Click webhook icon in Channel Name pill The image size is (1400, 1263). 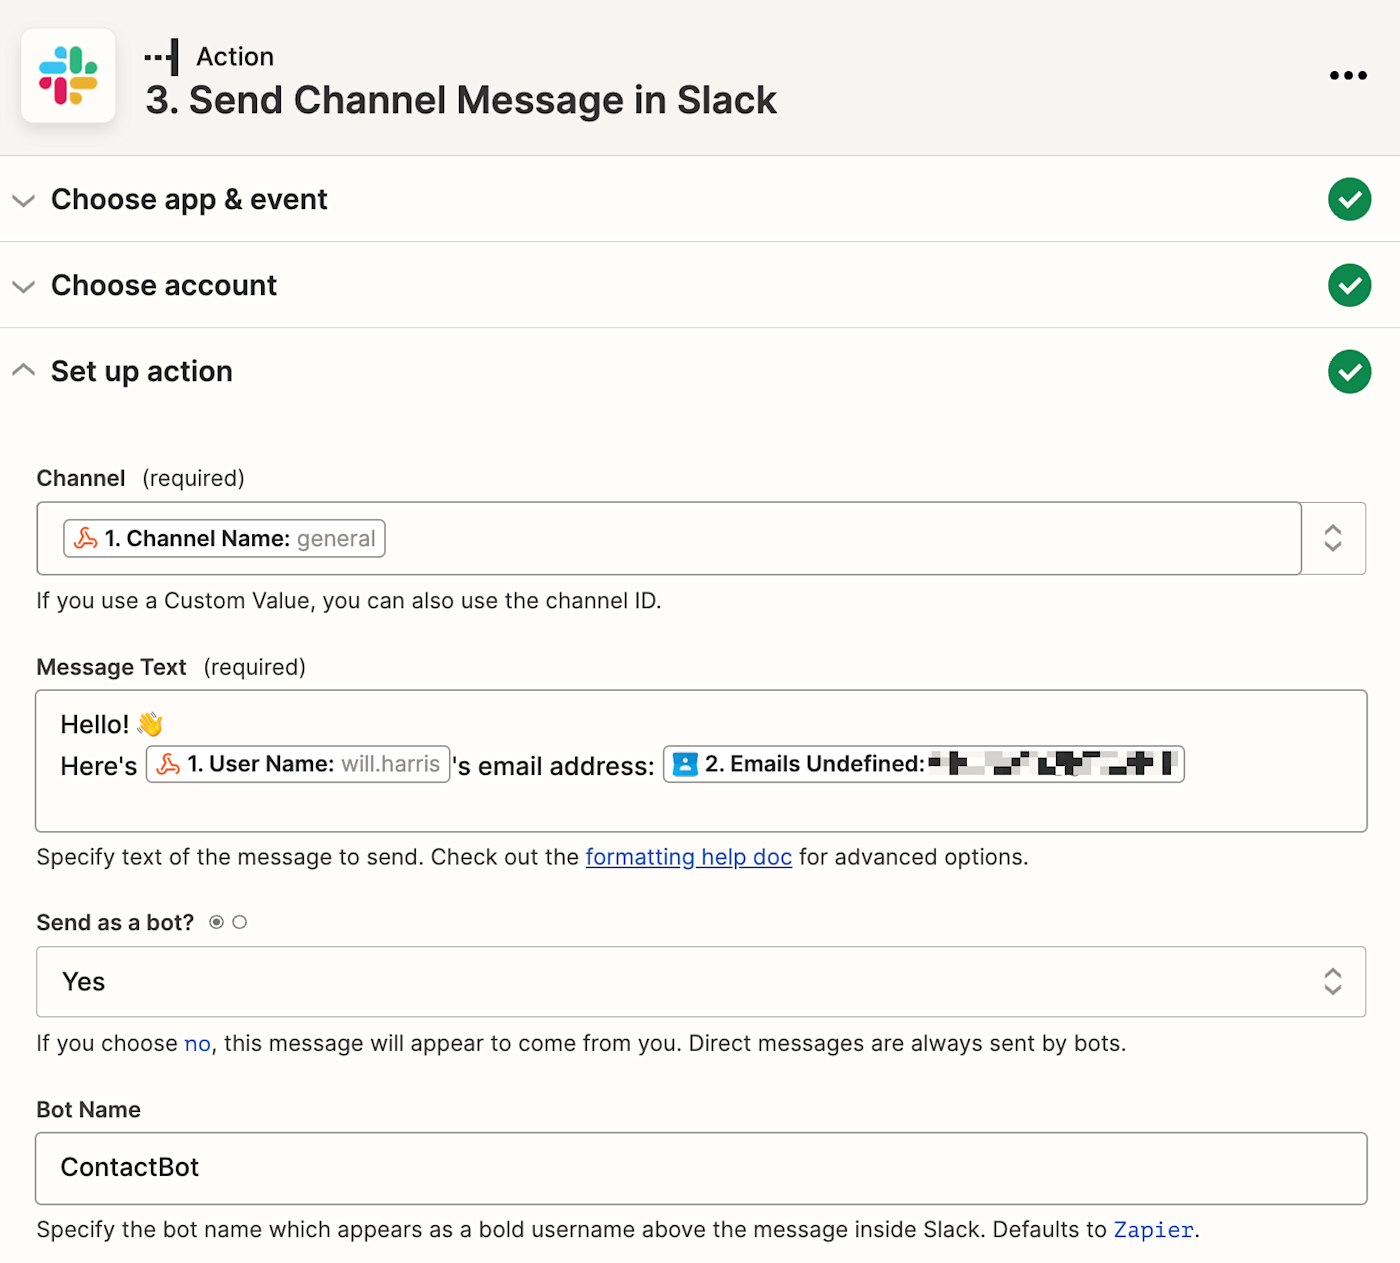(86, 538)
